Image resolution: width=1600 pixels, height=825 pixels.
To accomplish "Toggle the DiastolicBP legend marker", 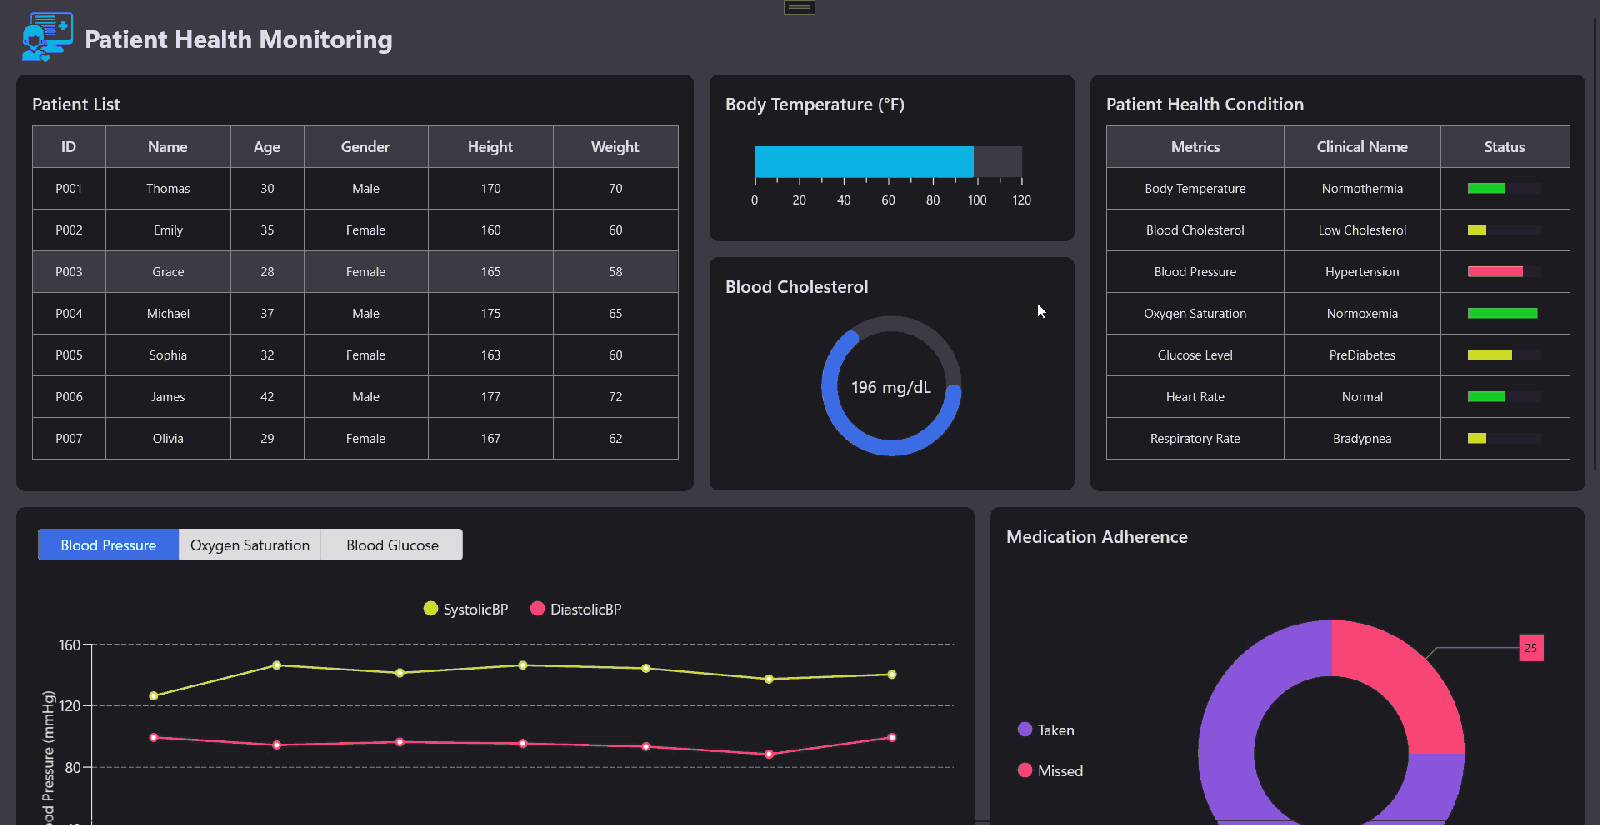I will pyautogui.click(x=537, y=609).
